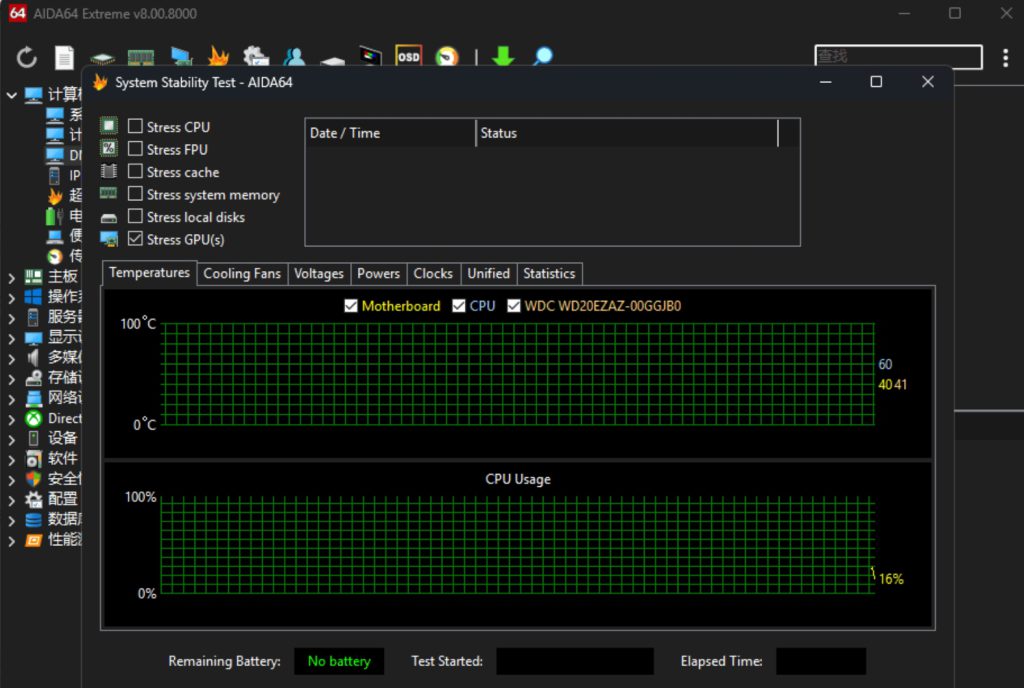1024x688 pixels.
Task: Expand the 操作系统 tree node arrow
Action: click(11, 298)
